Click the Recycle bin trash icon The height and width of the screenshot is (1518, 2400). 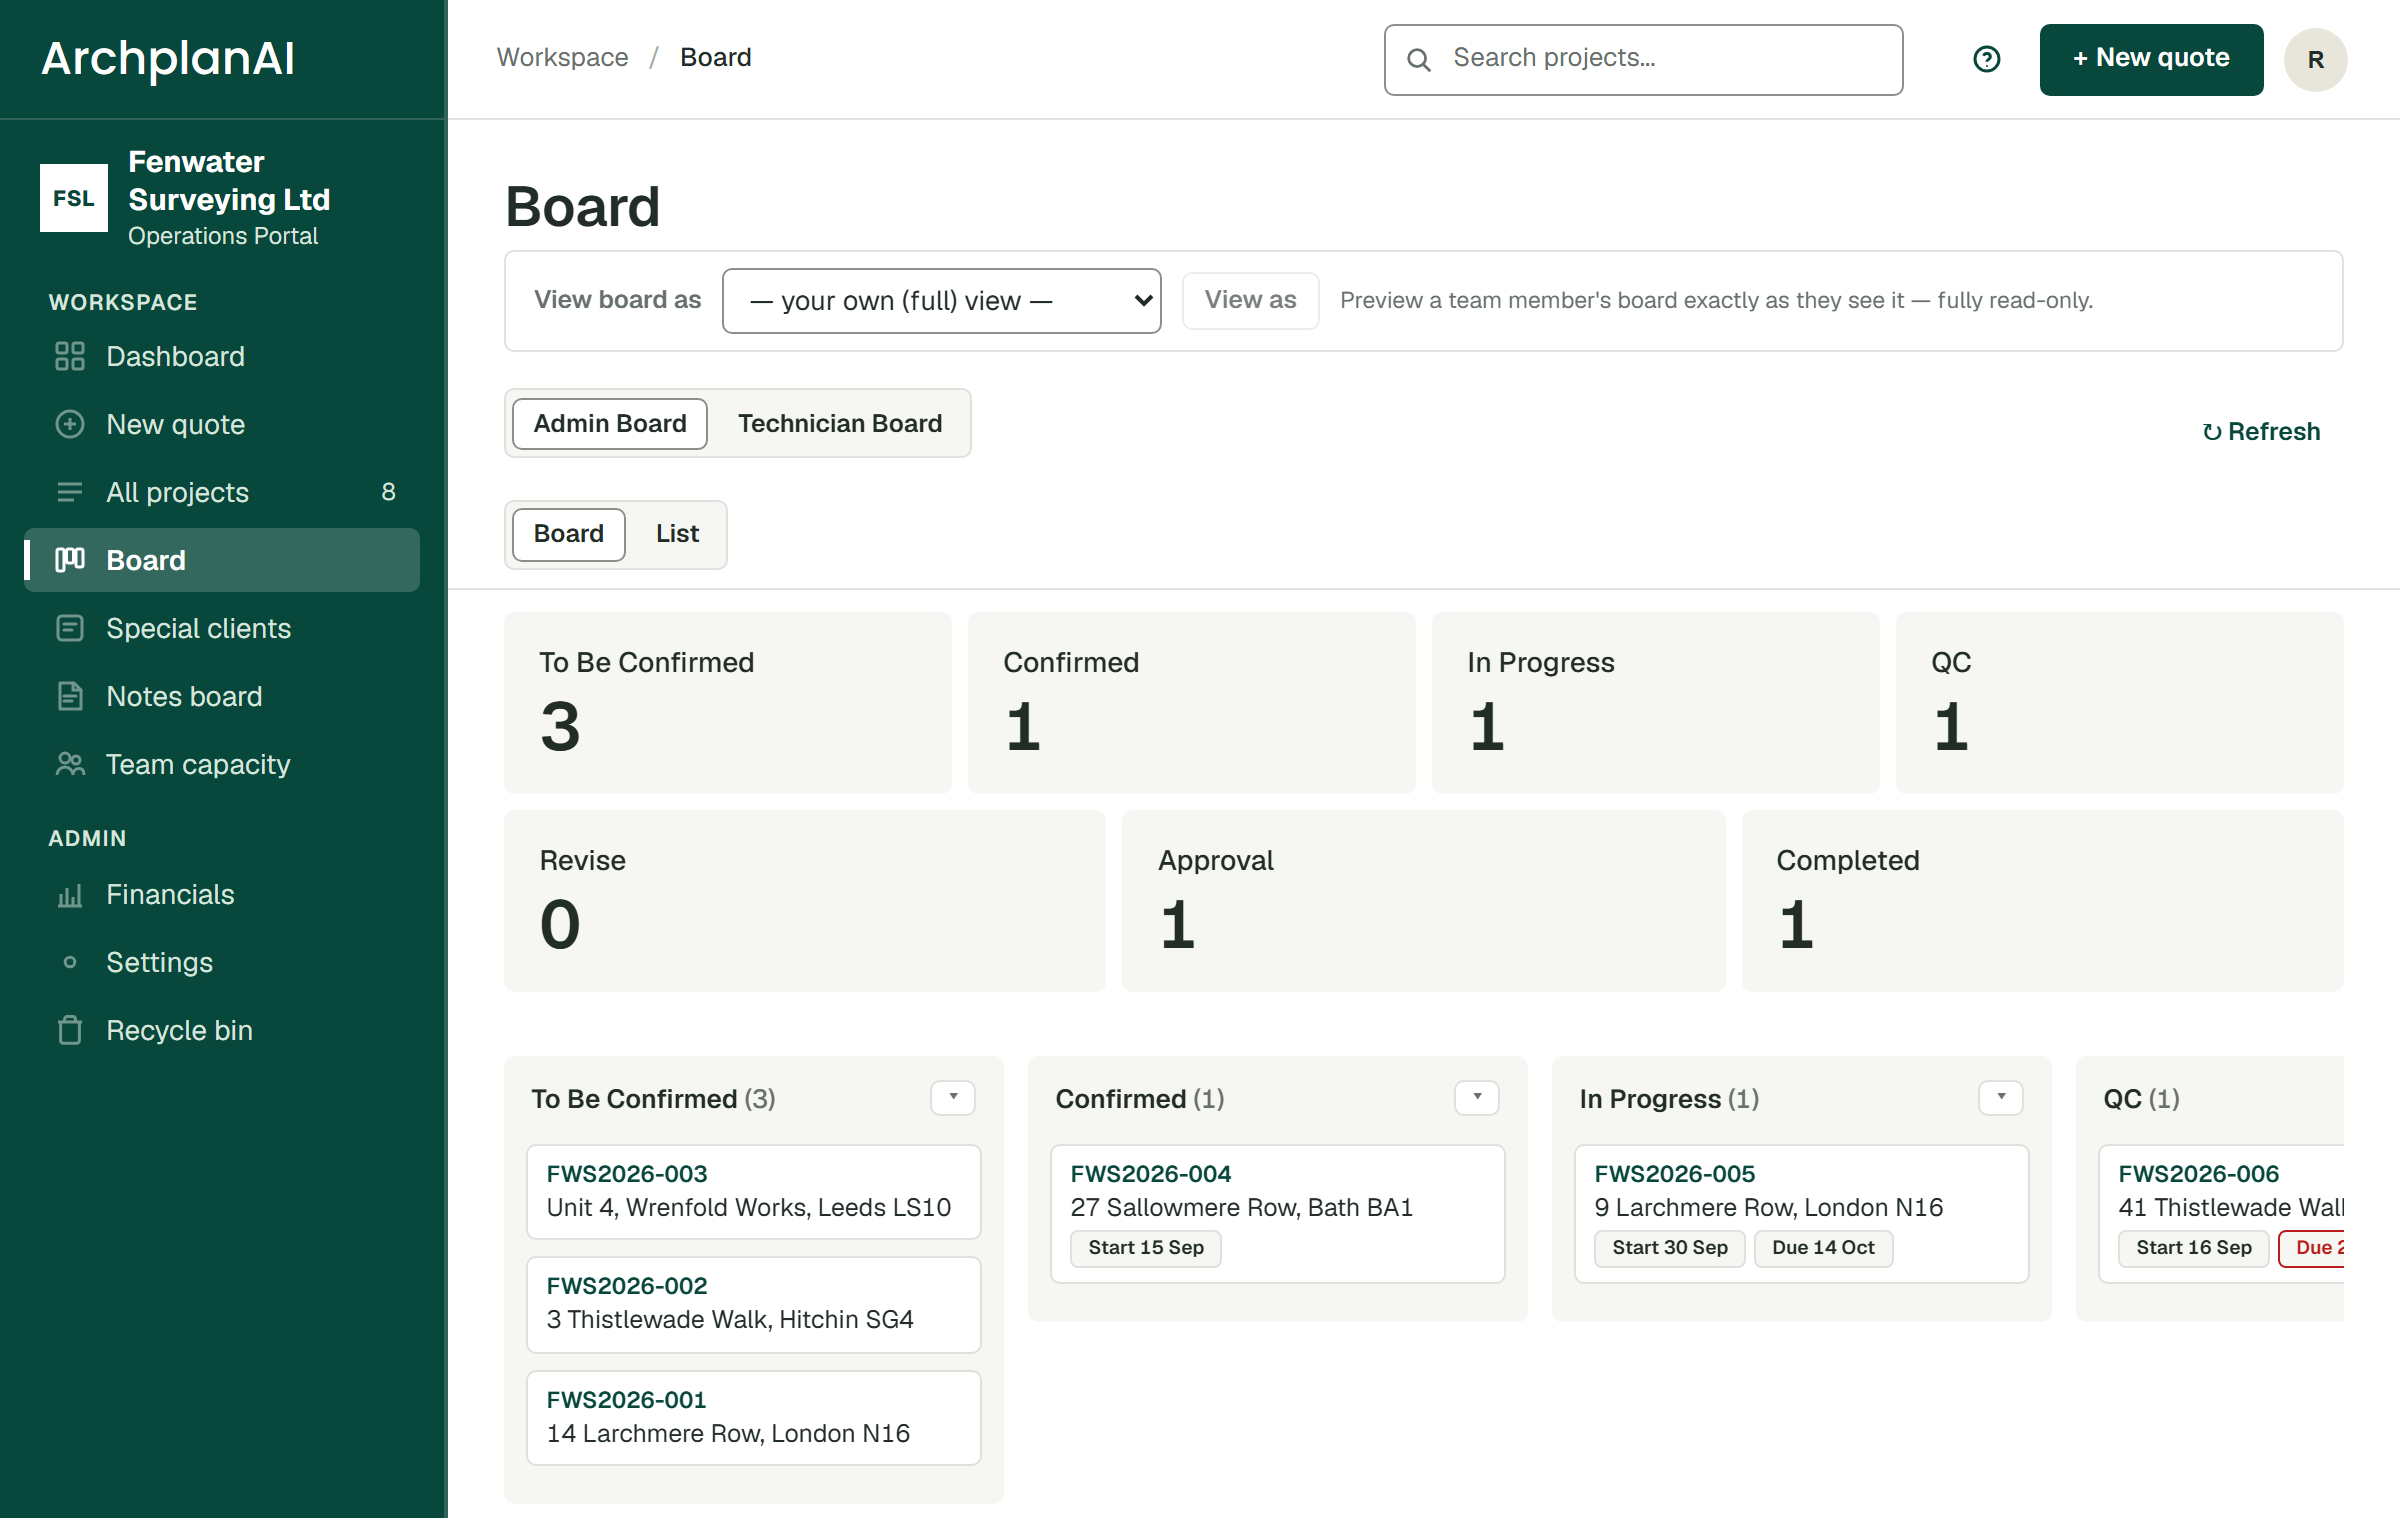click(70, 1030)
